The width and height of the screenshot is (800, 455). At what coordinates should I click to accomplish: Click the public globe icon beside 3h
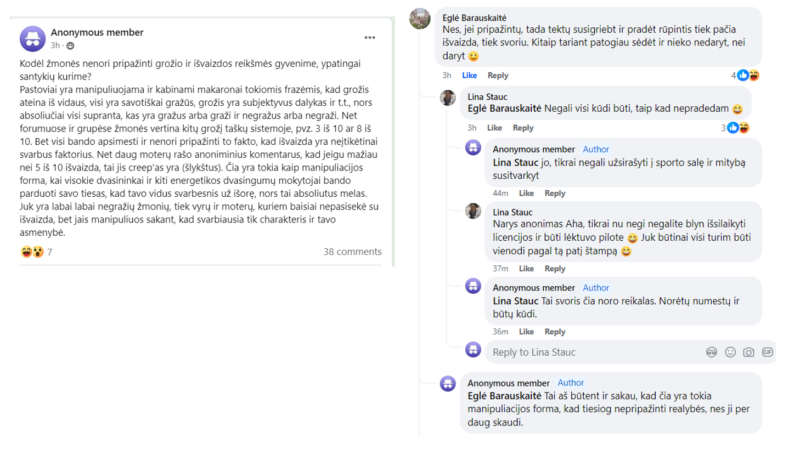[x=72, y=46]
